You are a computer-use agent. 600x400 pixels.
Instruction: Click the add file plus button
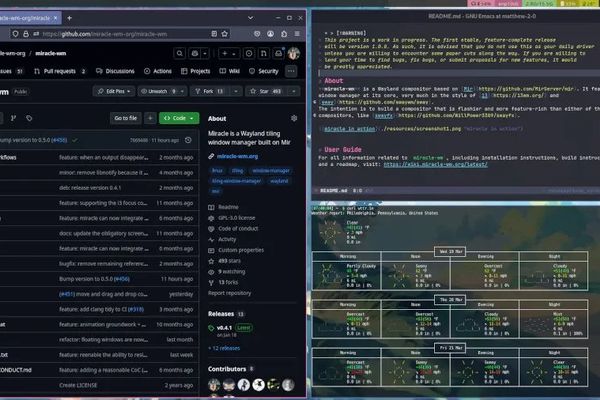coord(150,118)
